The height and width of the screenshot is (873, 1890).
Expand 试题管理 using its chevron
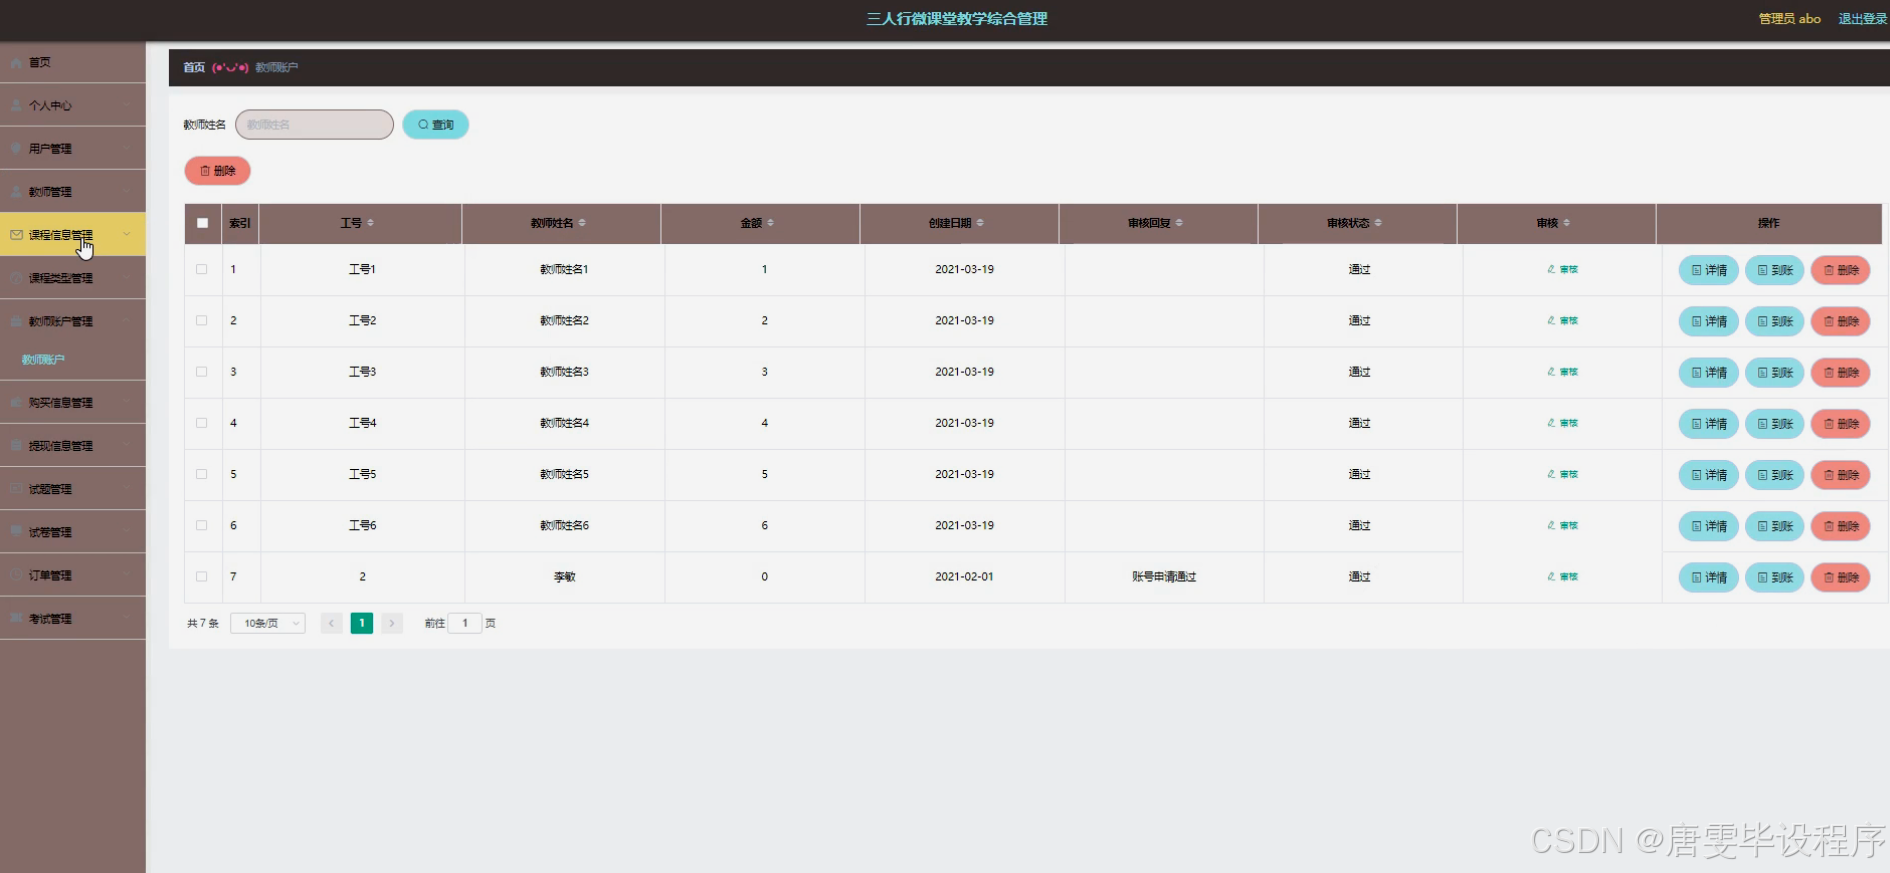127,489
